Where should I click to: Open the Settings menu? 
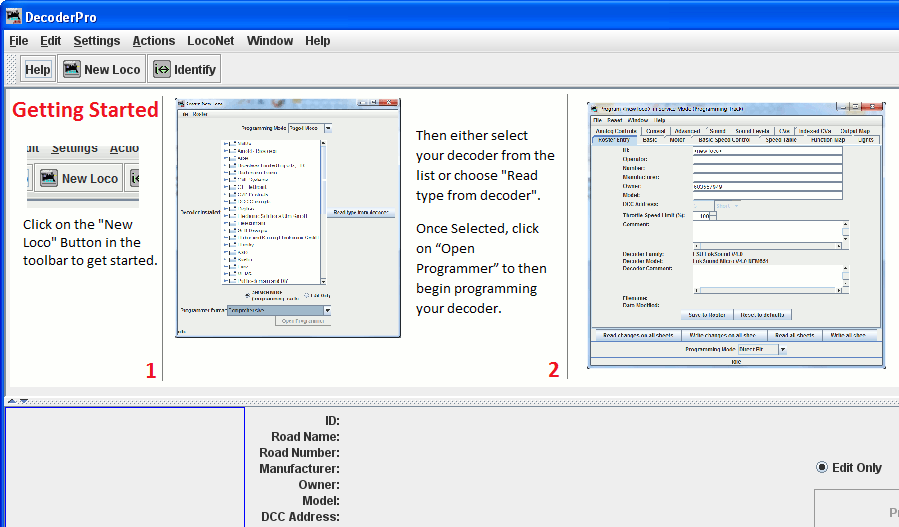[x=96, y=41]
